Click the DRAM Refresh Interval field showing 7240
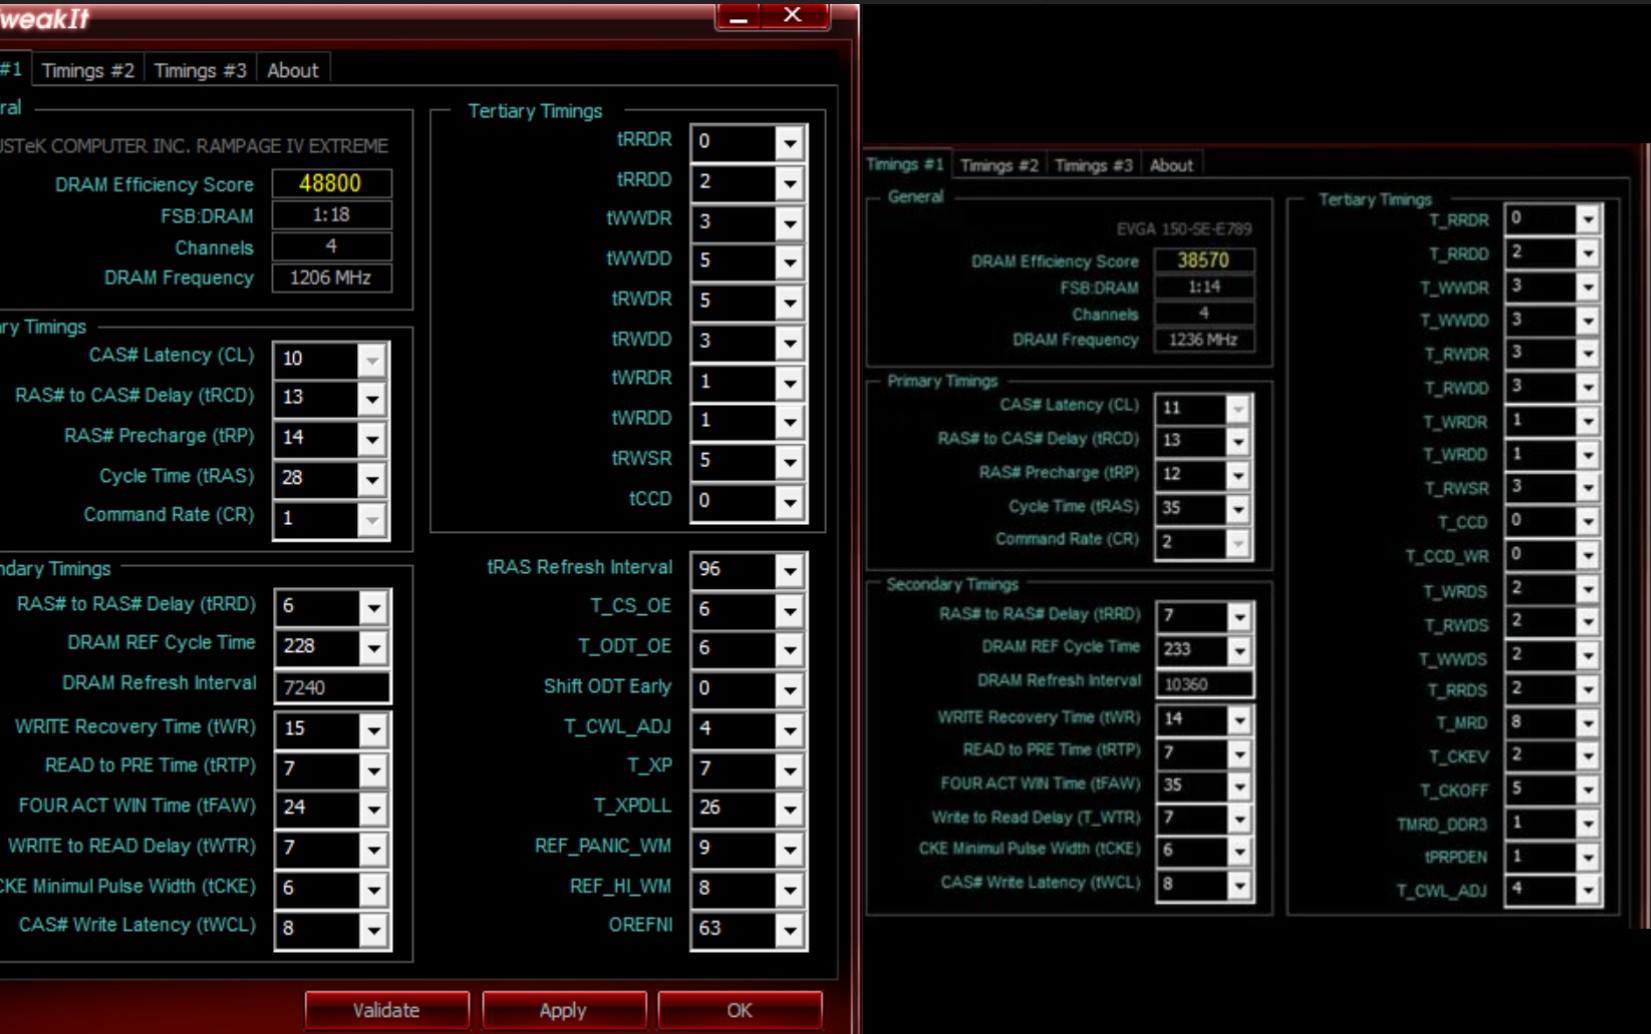The height and width of the screenshot is (1034, 1651). point(331,687)
